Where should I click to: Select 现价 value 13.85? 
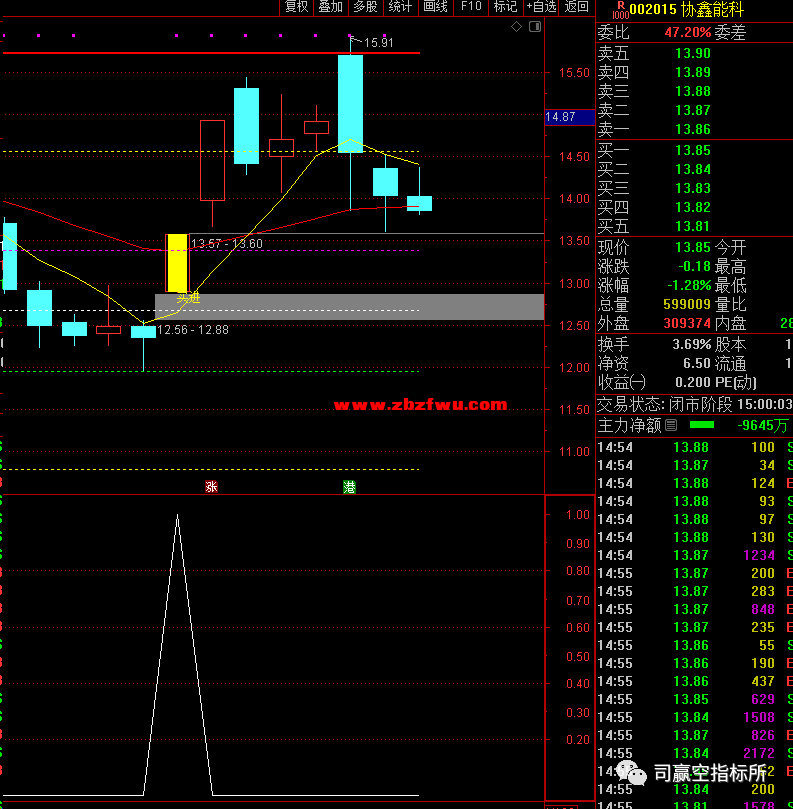(693, 248)
